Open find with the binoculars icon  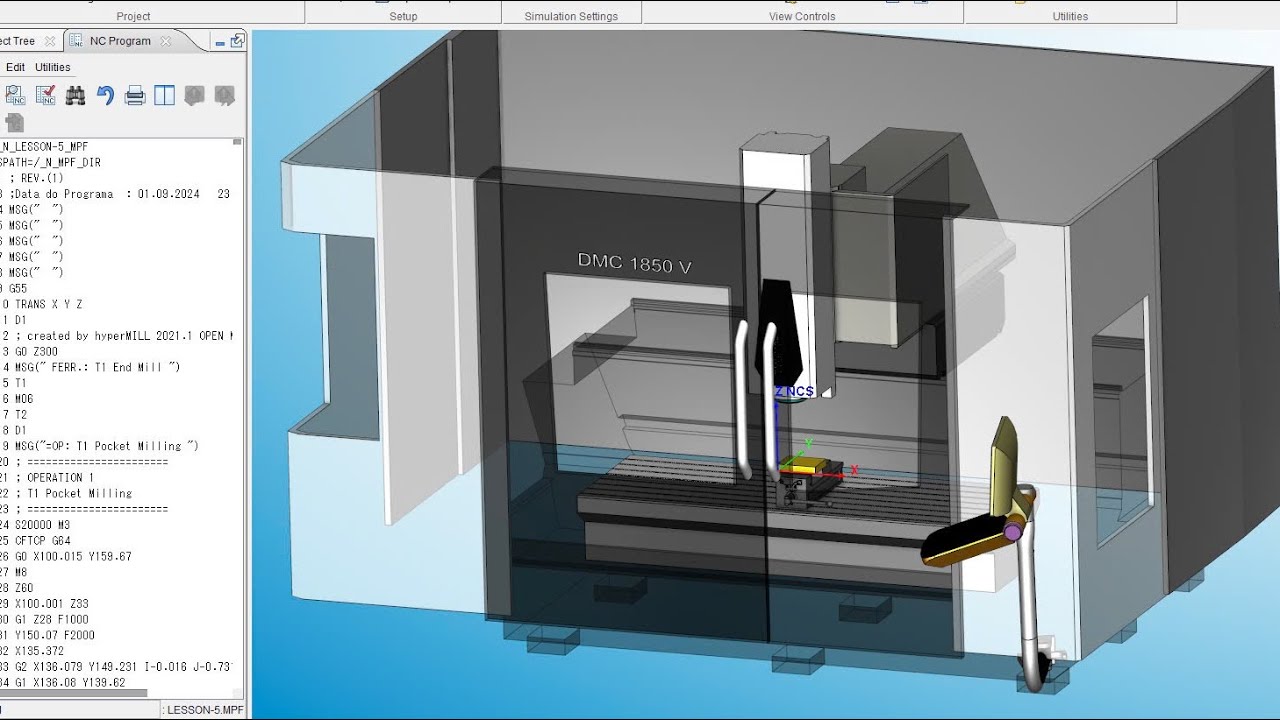click(x=75, y=95)
